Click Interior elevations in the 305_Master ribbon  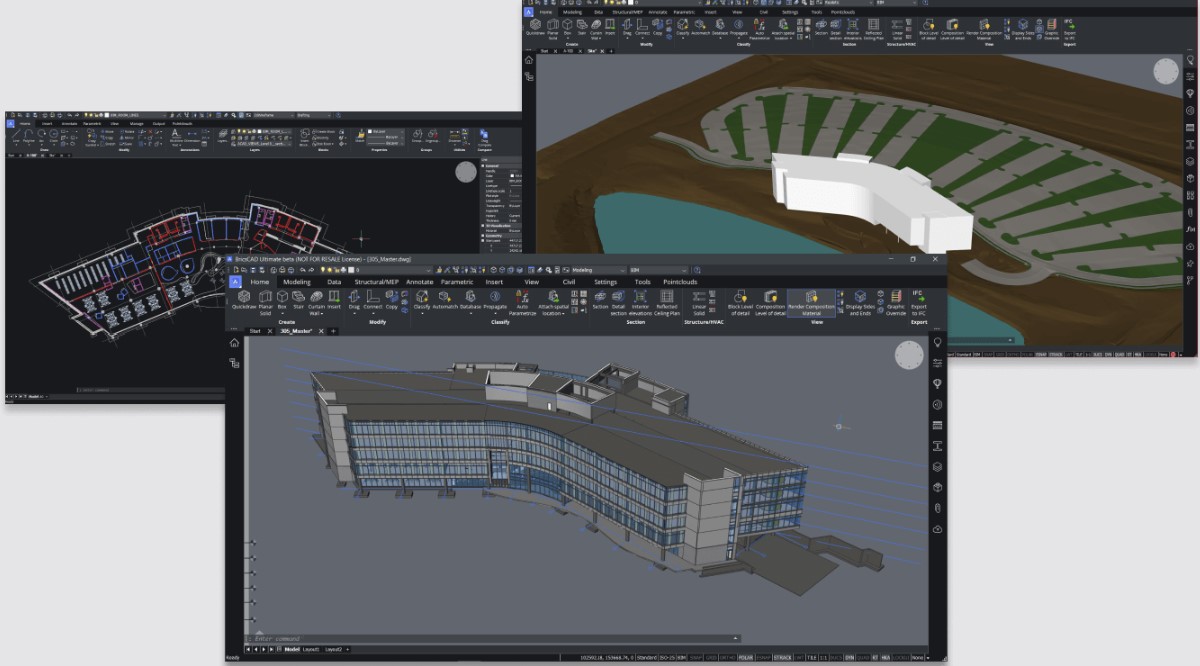coord(641,302)
